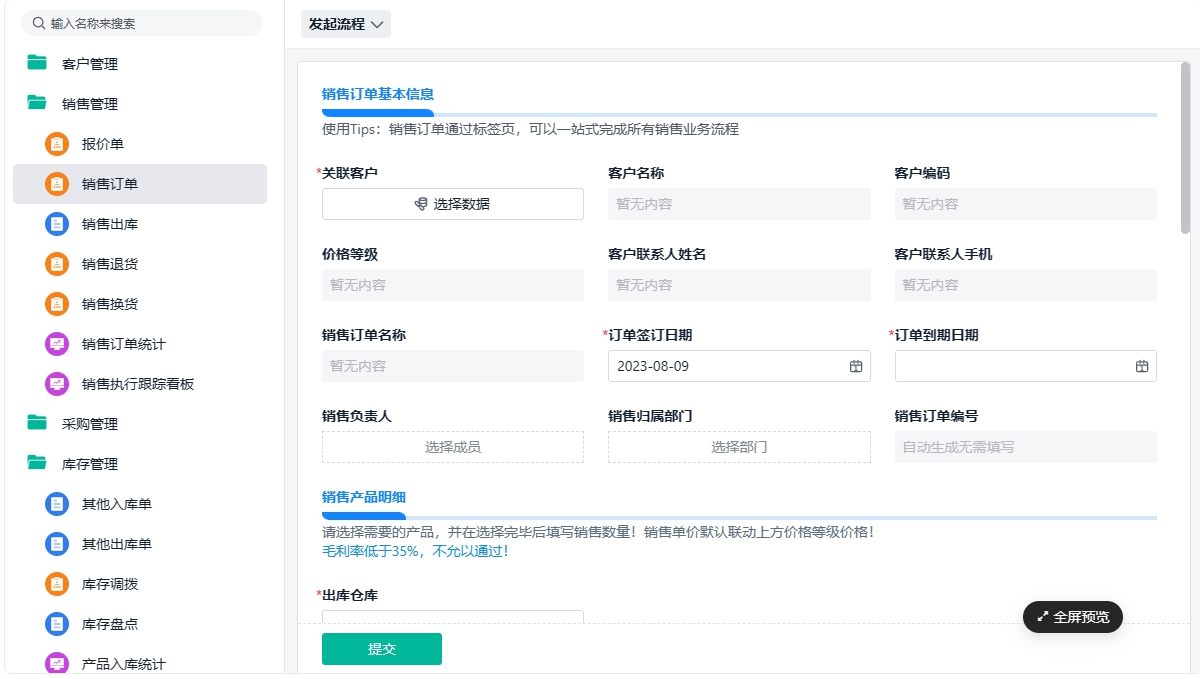The height and width of the screenshot is (679, 1200).
Task: Click the form's vertical scrollbar
Action: click(1186, 150)
